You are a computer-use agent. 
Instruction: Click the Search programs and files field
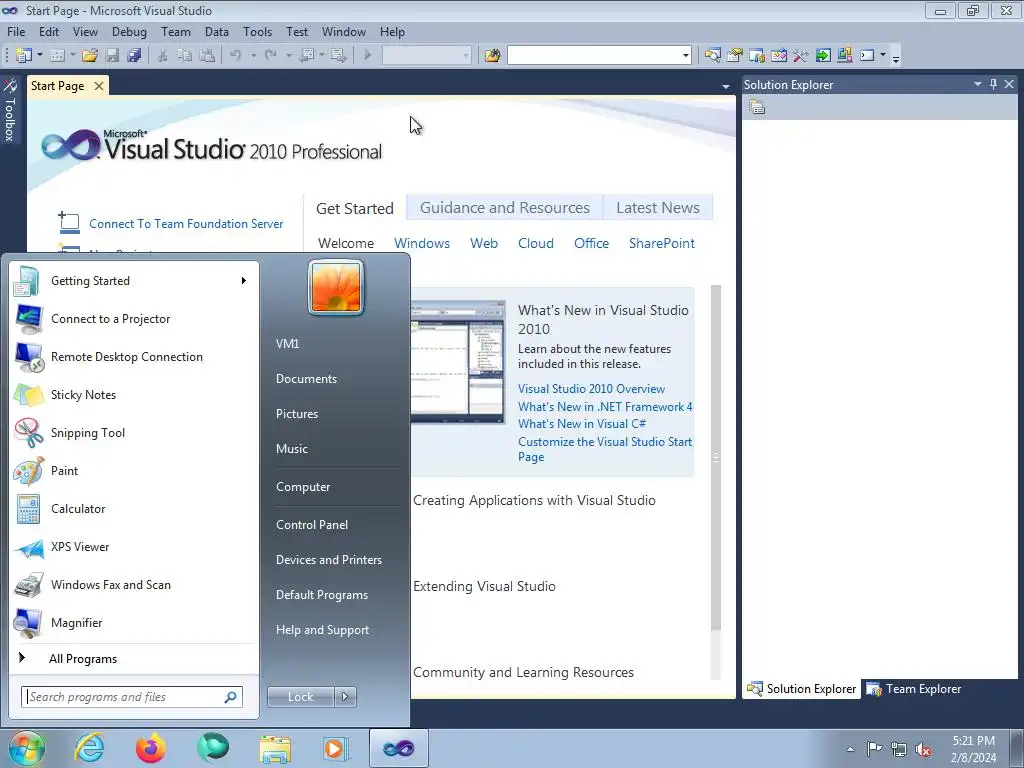[132, 697]
